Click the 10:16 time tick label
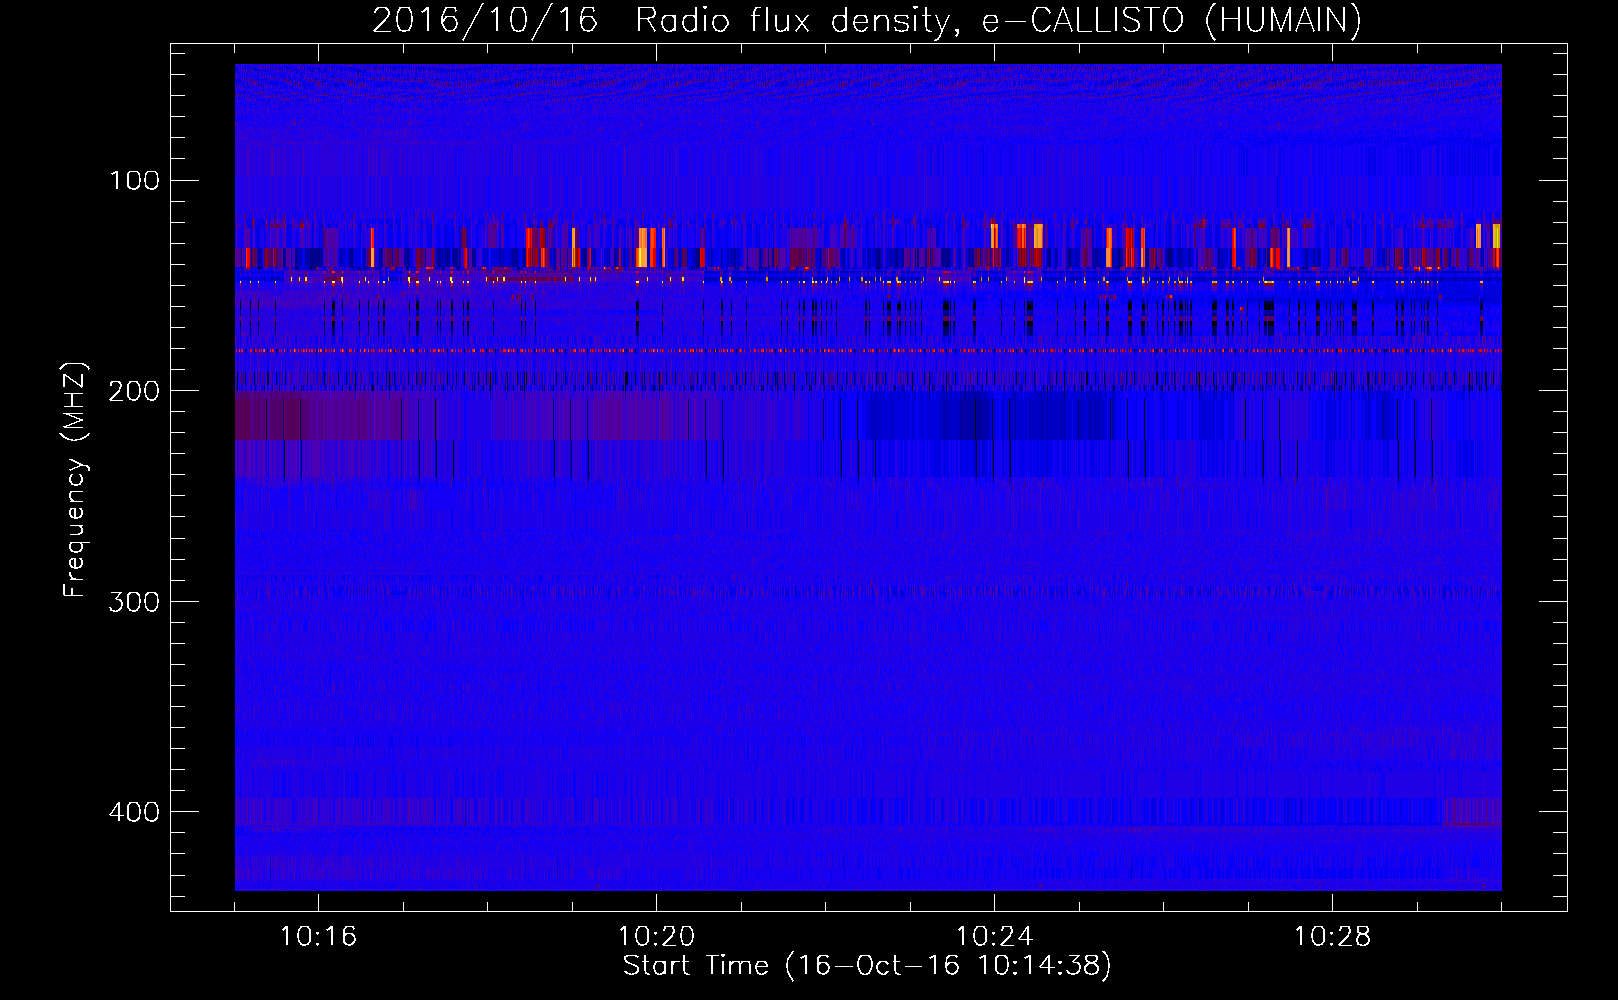Image resolution: width=1618 pixels, height=1000 pixels. tap(318, 937)
